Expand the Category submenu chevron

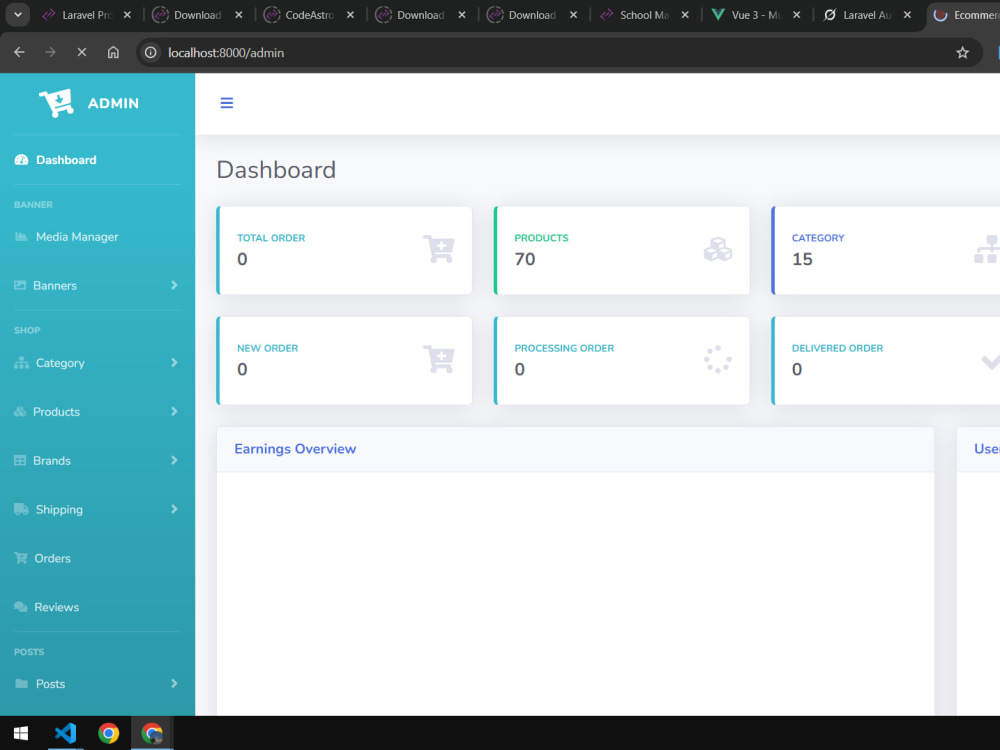click(174, 362)
